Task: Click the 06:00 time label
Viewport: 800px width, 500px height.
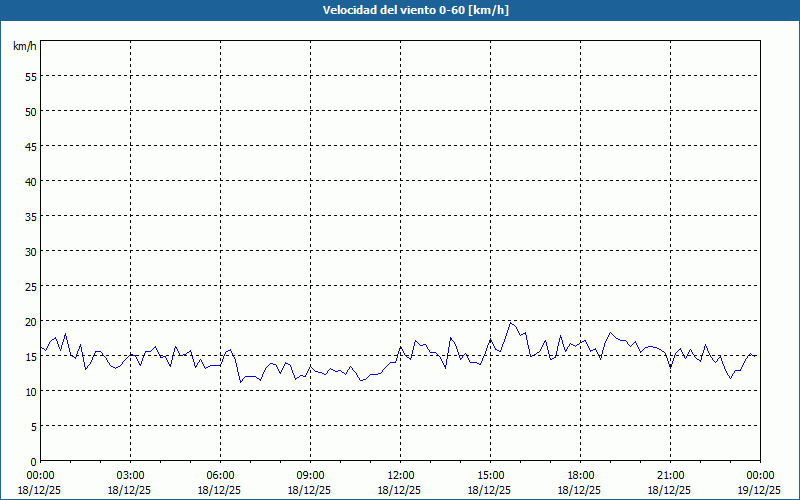Action: point(220,475)
